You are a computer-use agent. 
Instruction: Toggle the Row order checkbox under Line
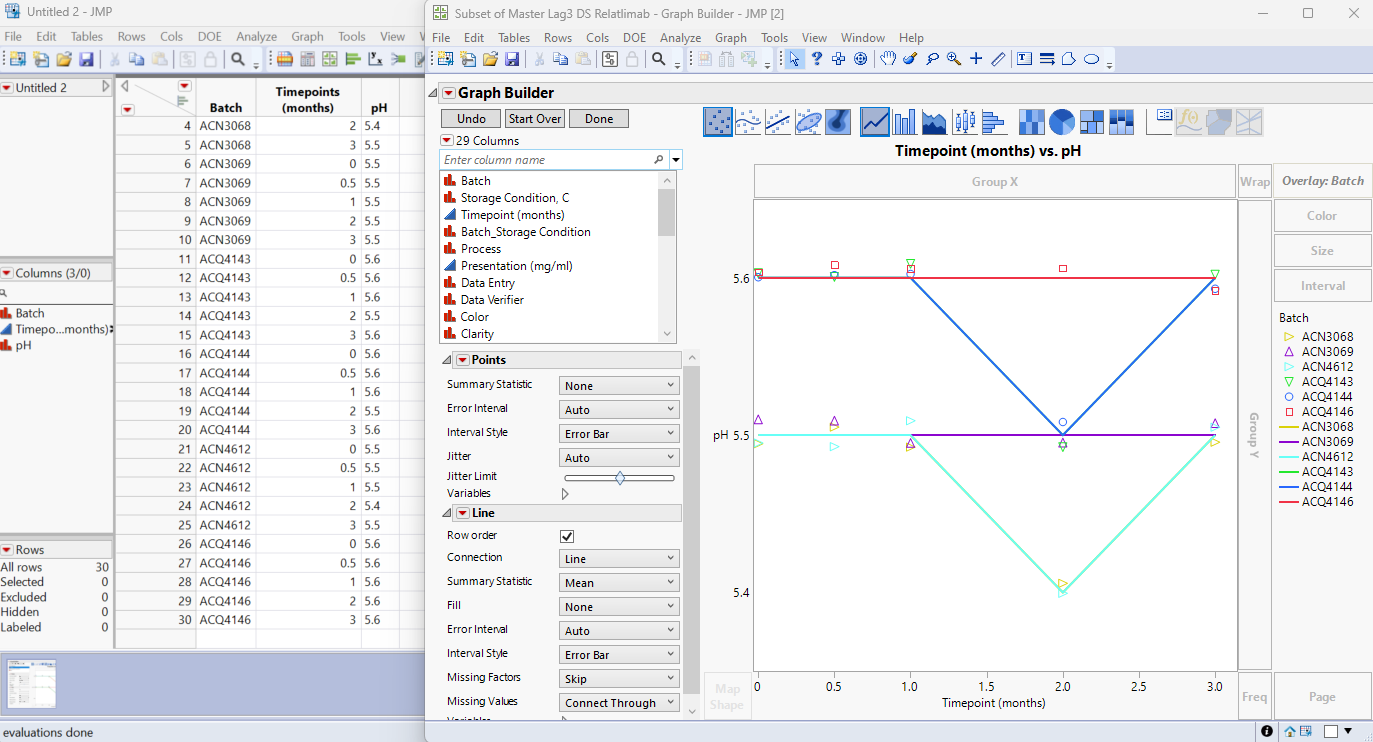pos(566,536)
